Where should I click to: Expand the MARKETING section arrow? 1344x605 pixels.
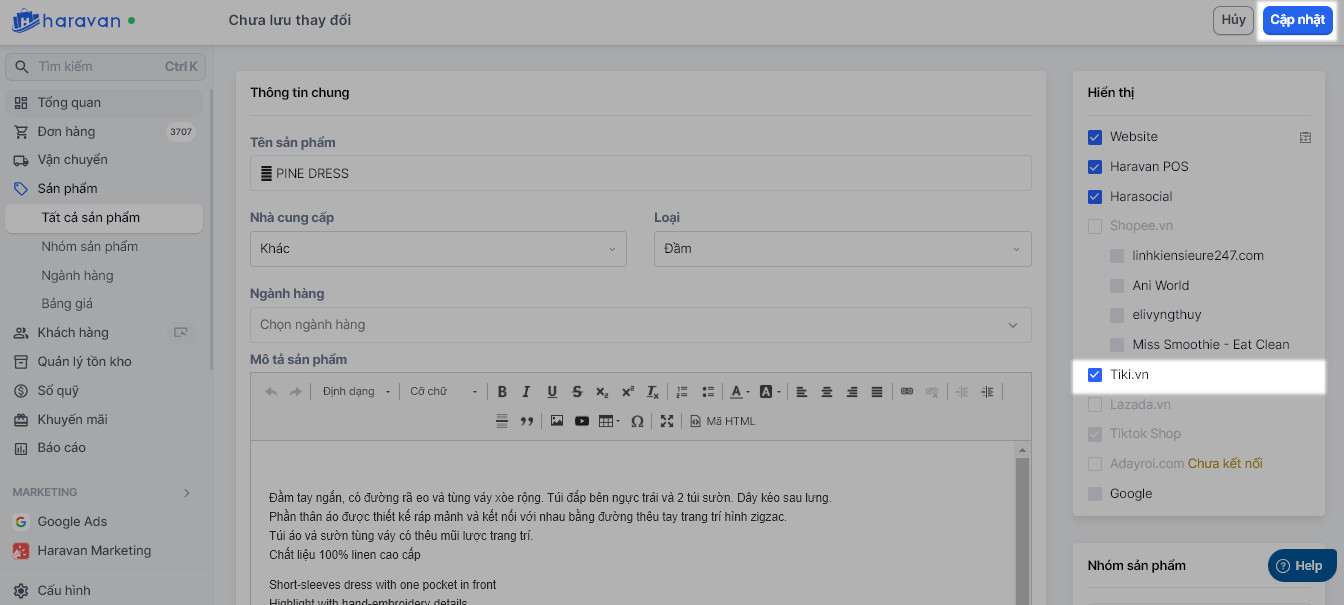187,493
